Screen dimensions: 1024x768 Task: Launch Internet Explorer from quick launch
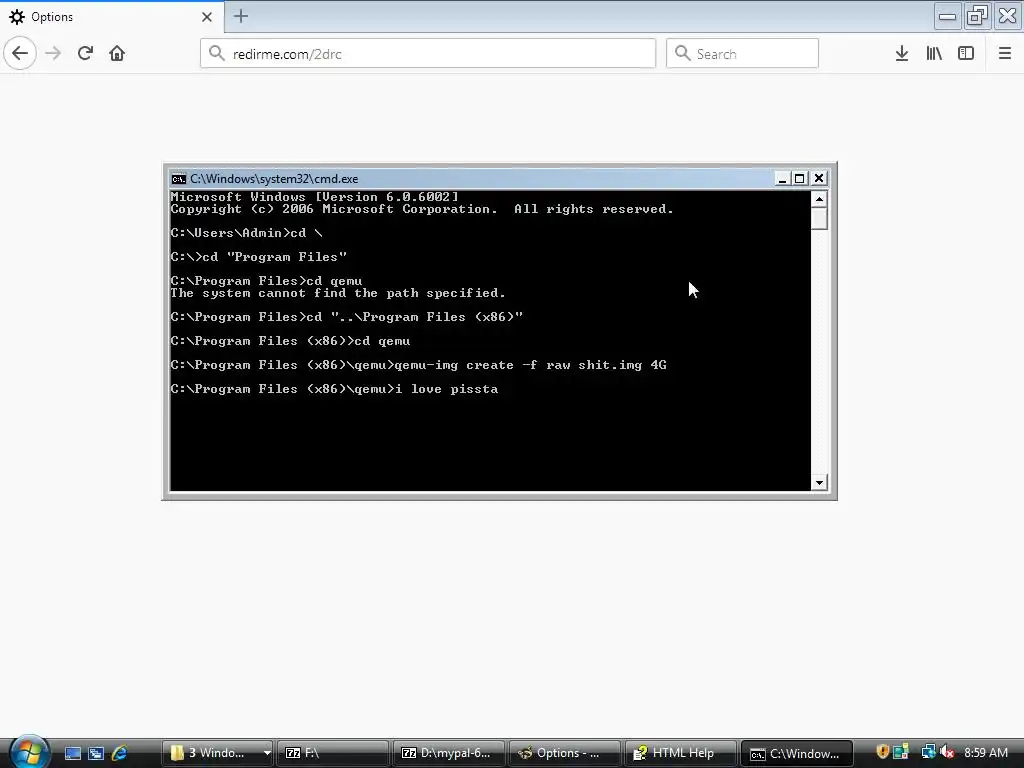(120, 753)
